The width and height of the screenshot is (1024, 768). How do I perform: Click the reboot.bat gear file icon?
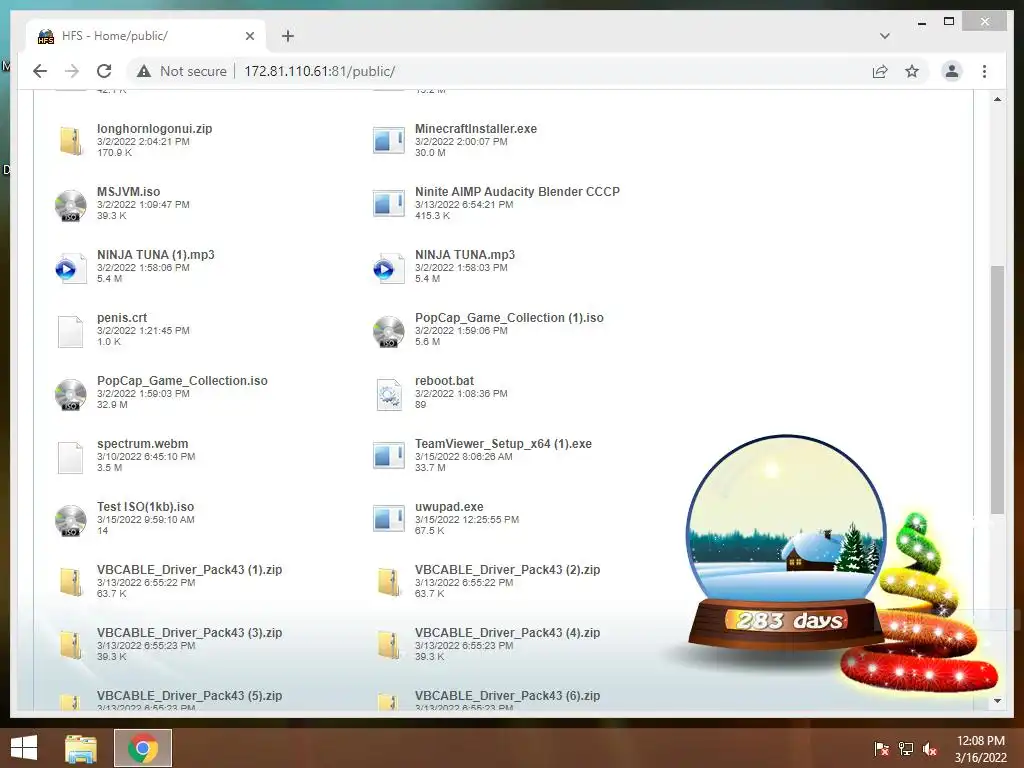click(x=389, y=394)
